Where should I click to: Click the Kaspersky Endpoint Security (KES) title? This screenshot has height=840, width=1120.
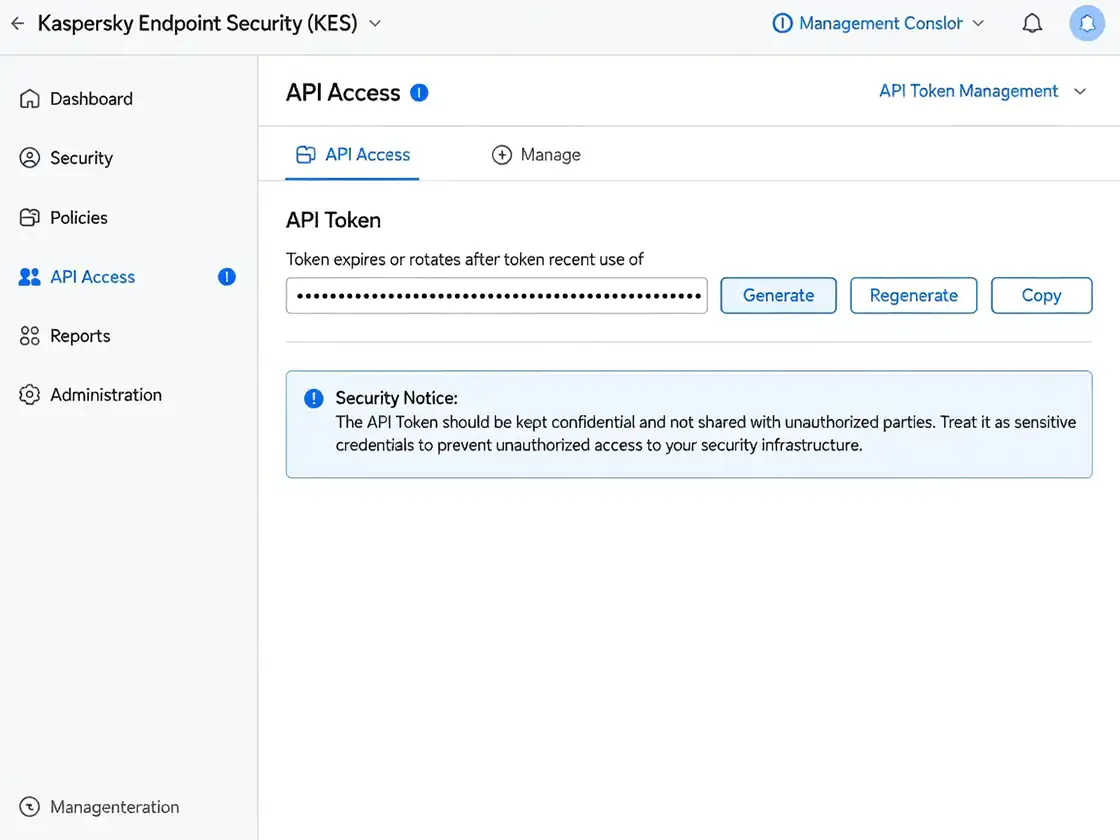pos(198,24)
